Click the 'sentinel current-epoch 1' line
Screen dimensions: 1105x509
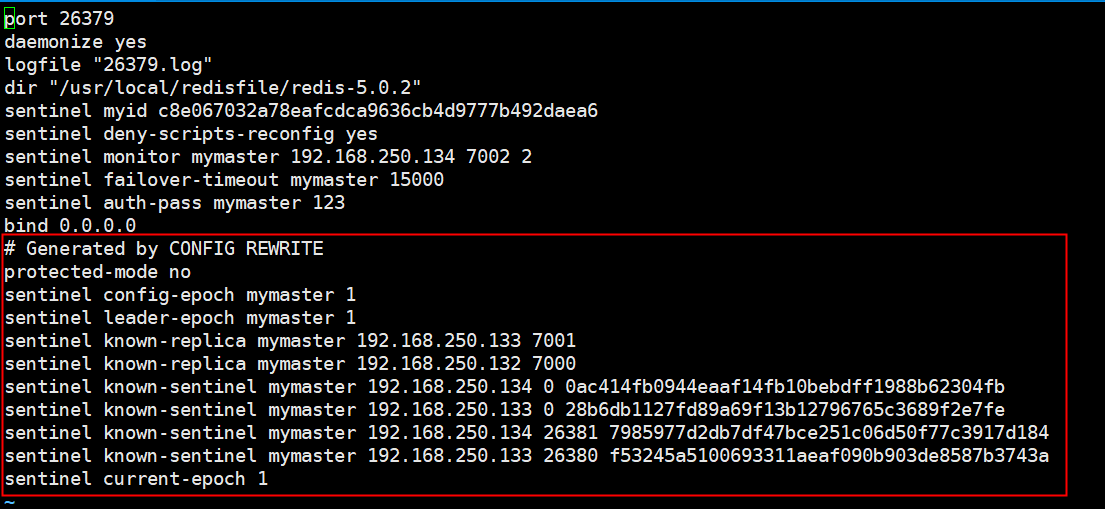click(136, 479)
